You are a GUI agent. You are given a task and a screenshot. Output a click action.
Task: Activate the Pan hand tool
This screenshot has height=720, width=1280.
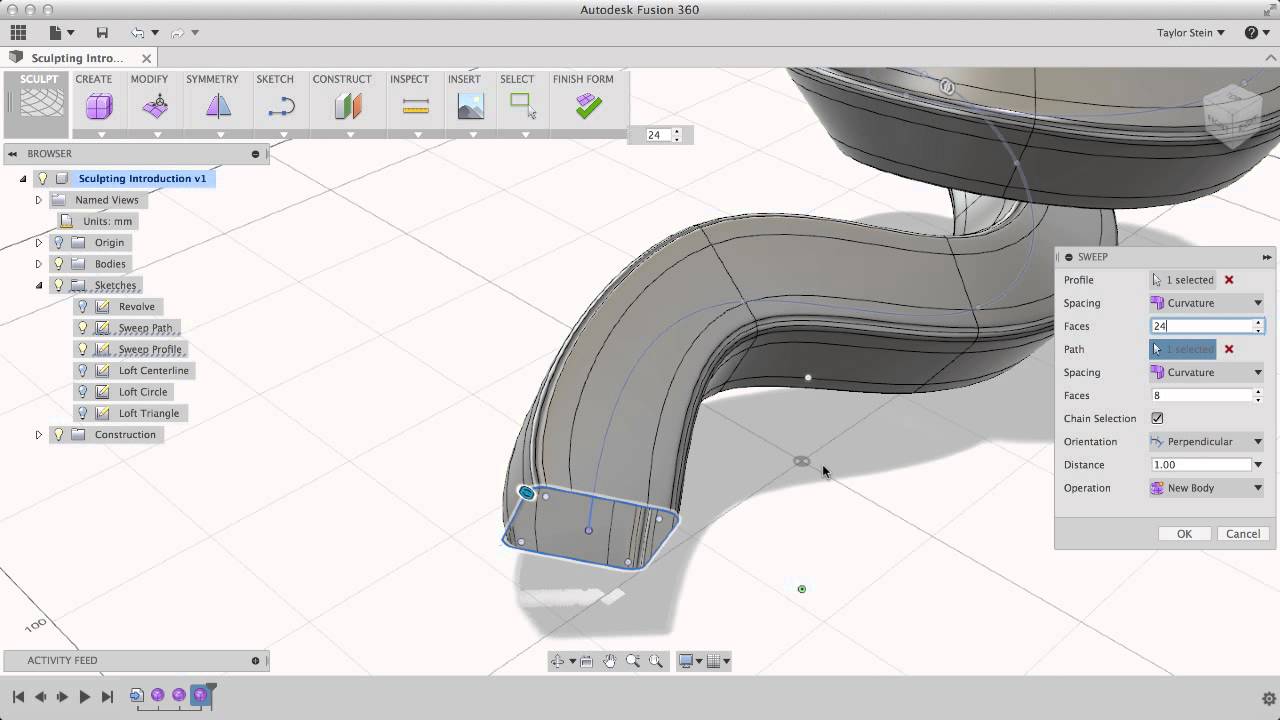(x=610, y=661)
